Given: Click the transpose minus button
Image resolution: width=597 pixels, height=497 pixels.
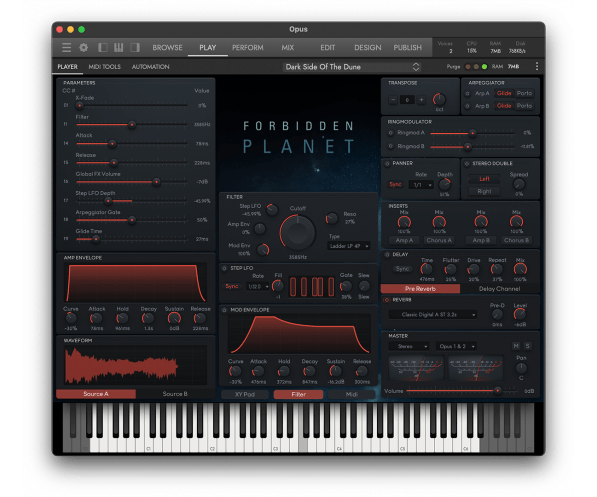Looking at the screenshot, I should tap(393, 100).
